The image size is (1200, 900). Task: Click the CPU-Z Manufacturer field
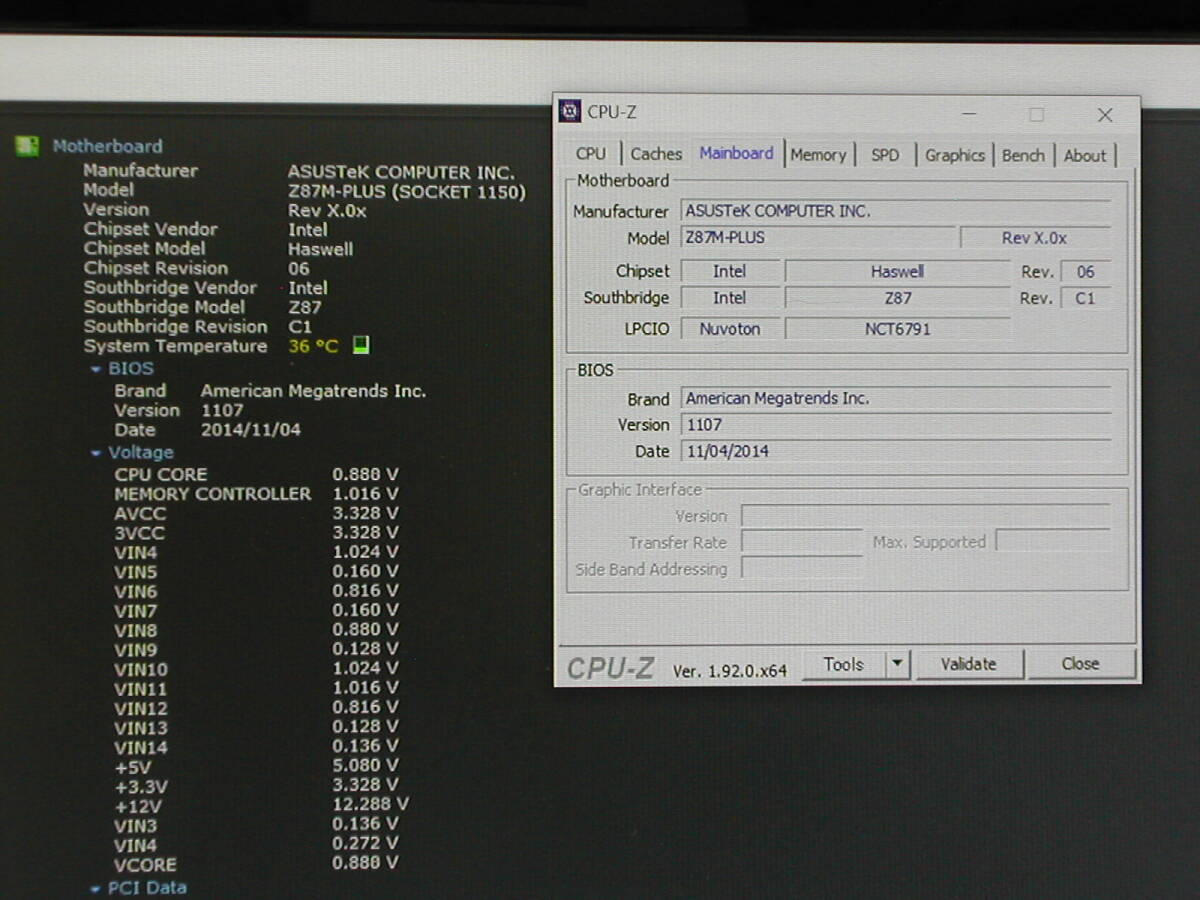click(896, 211)
